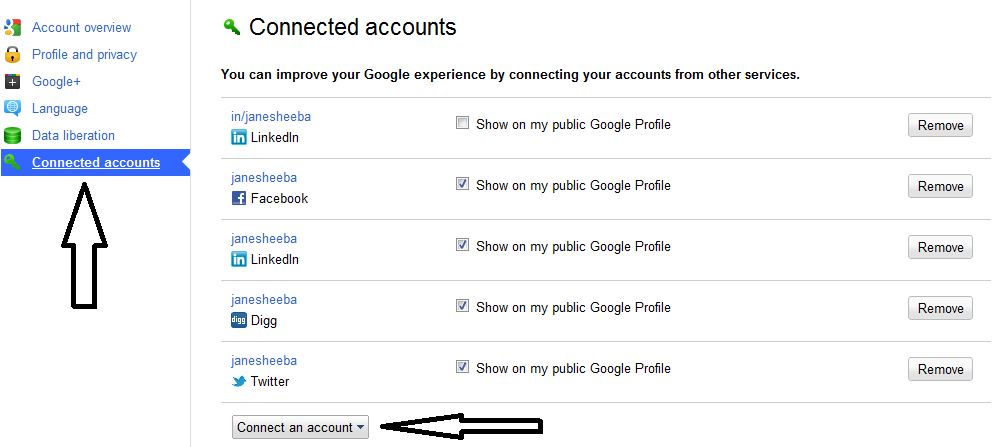Enable public profile for in/janesheeba LinkedIn
Screen dimensions: 998x447
(x=462, y=124)
